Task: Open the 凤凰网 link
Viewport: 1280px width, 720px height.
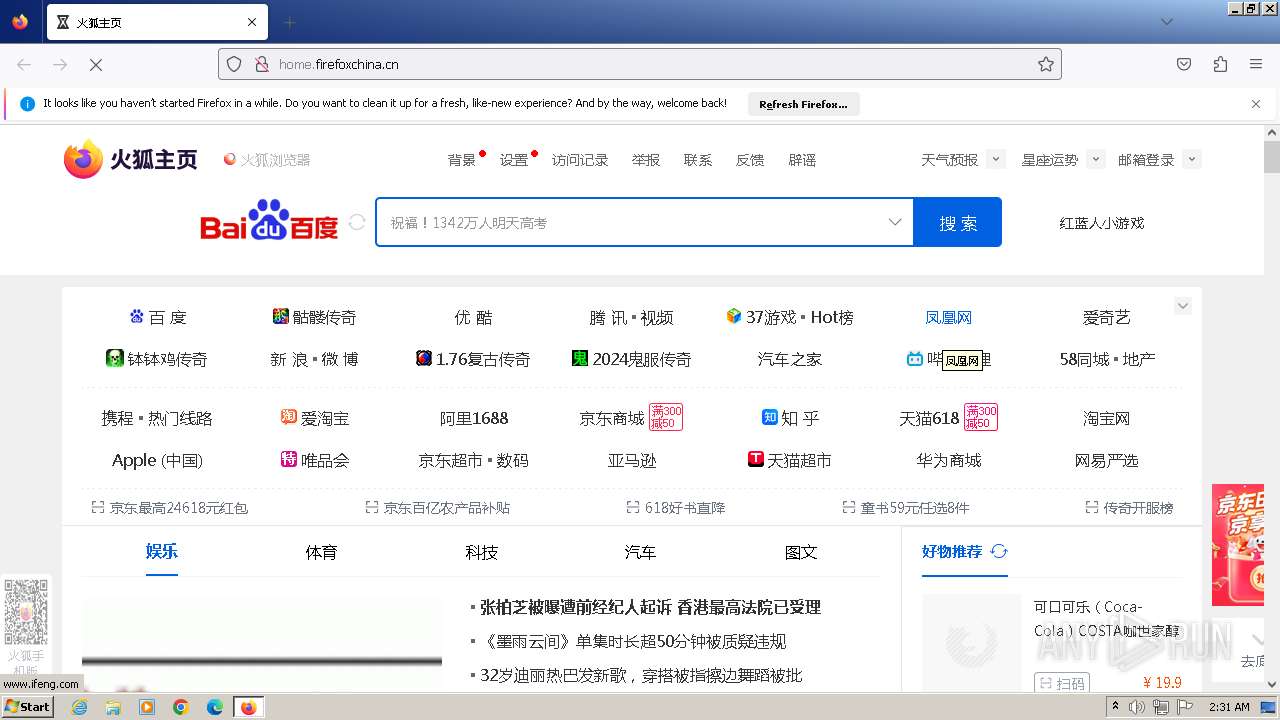Action: click(x=948, y=317)
